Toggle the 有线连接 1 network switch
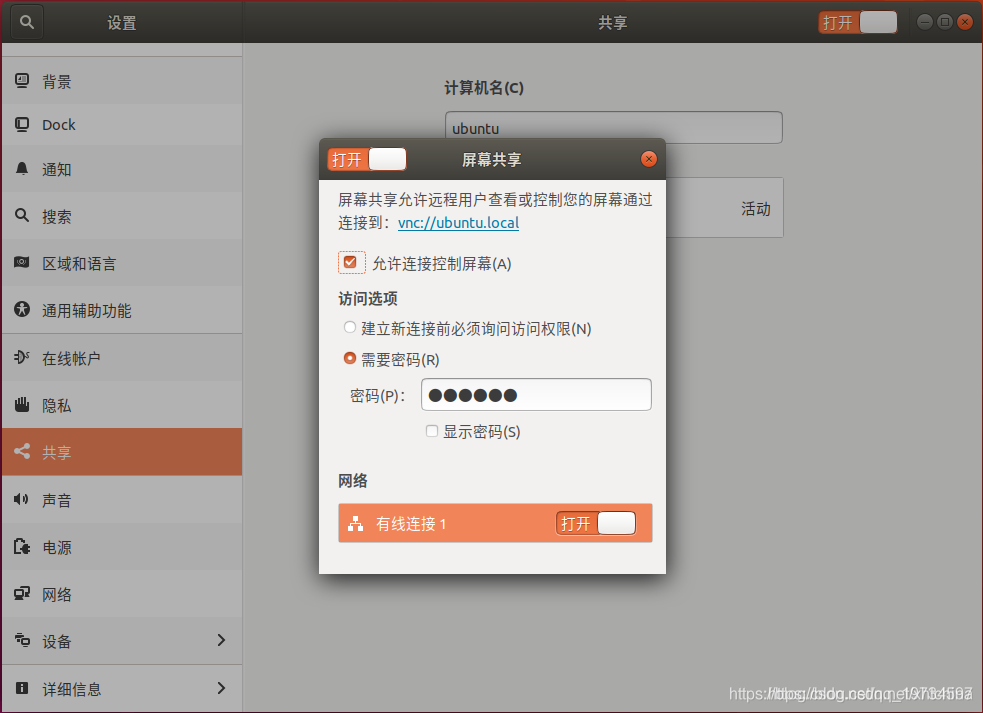The height and width of the screenshot is (713, 983). [596, 523]
